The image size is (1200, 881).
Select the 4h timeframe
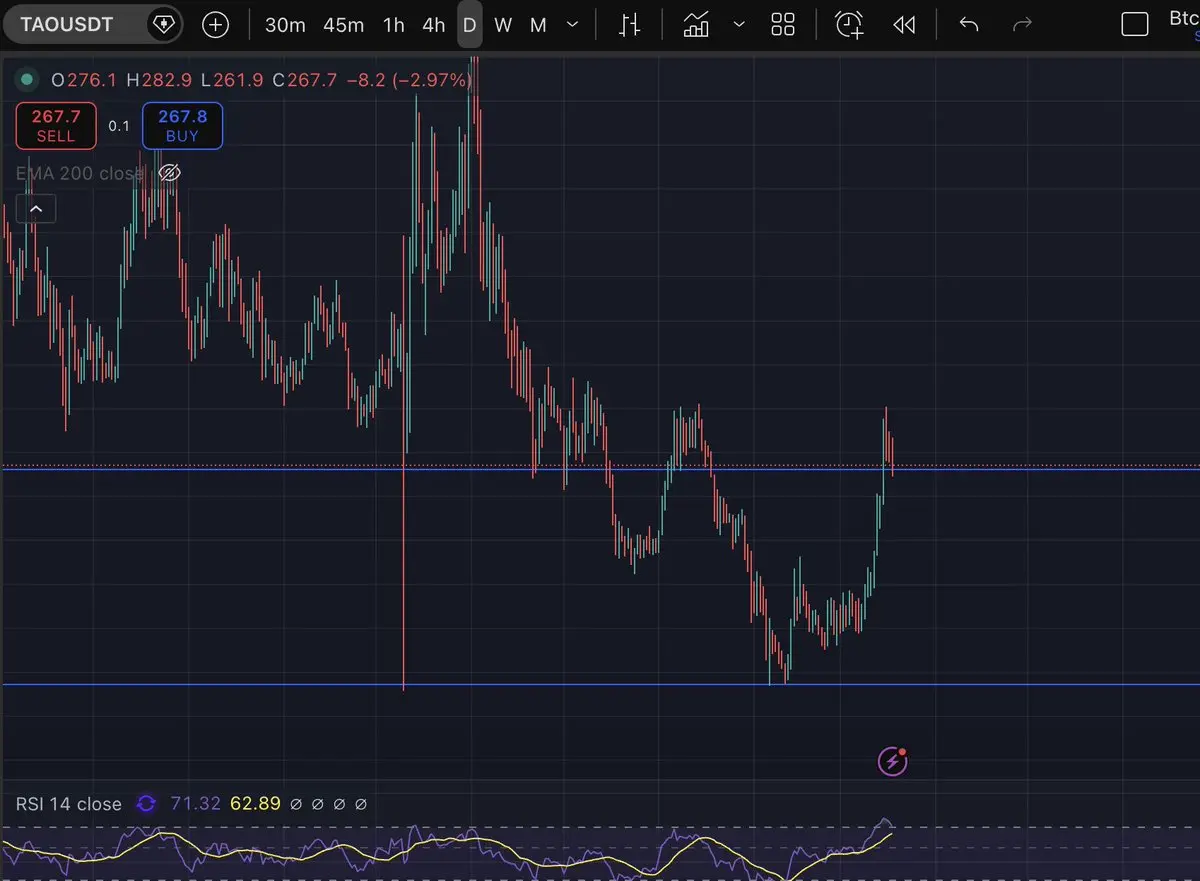click(x=434, y=25)
